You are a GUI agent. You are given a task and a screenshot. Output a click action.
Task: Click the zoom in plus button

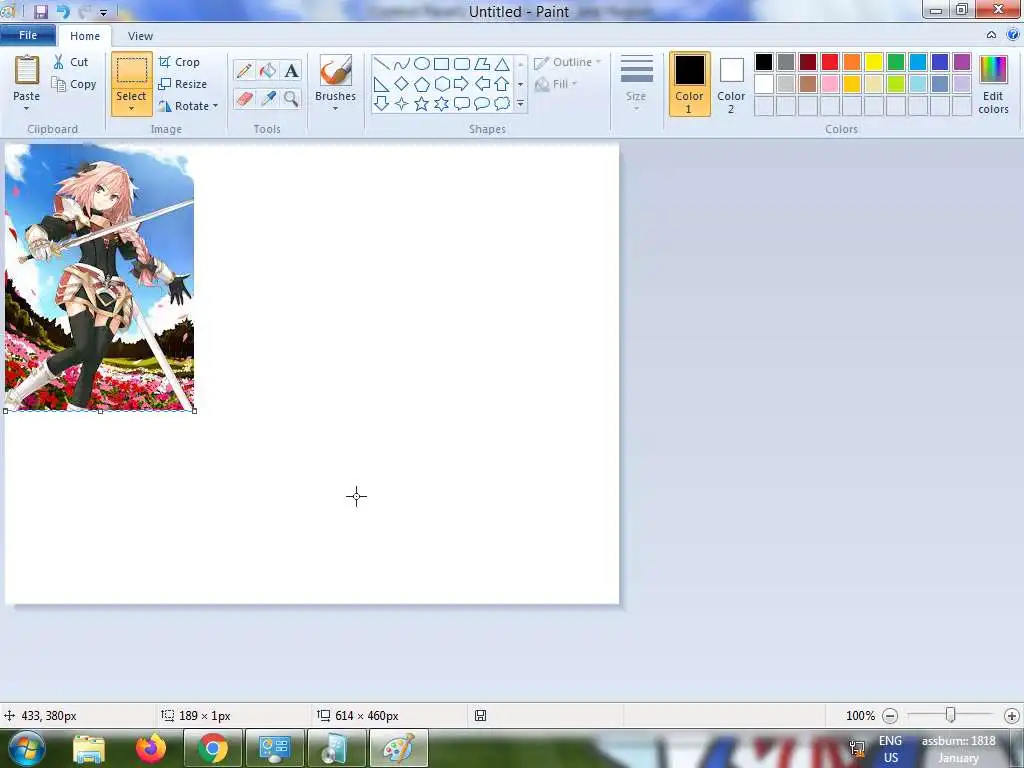(1012, 716)
